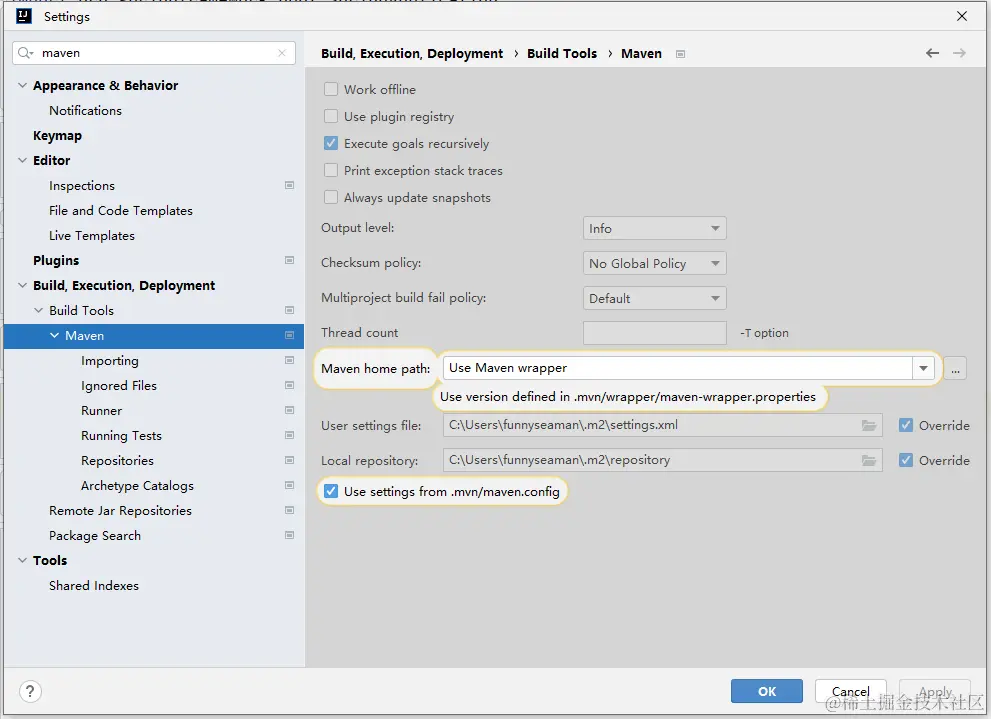Open the Repositories settings page
This screenshot has height=719, width=991.
[x=117, y=460]
